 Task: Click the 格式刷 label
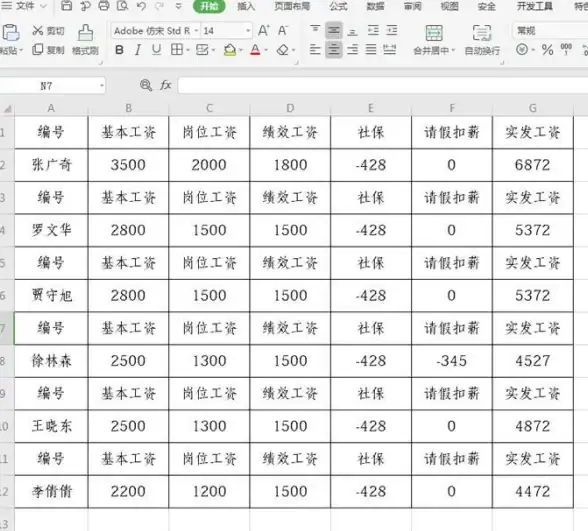click(86, 50)
